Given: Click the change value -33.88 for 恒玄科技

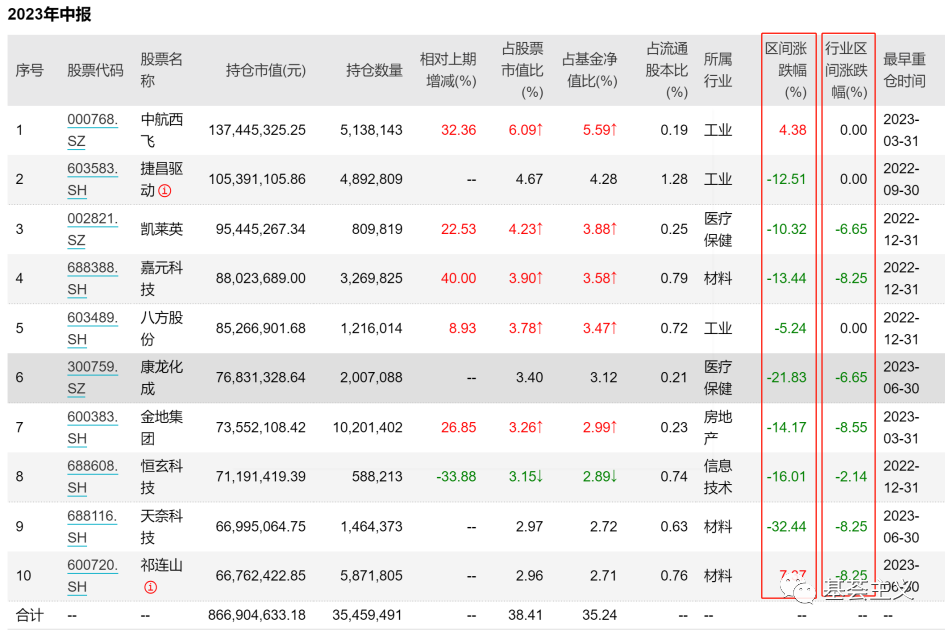Looking at the screenshot, I should click(x=456, y=477).
